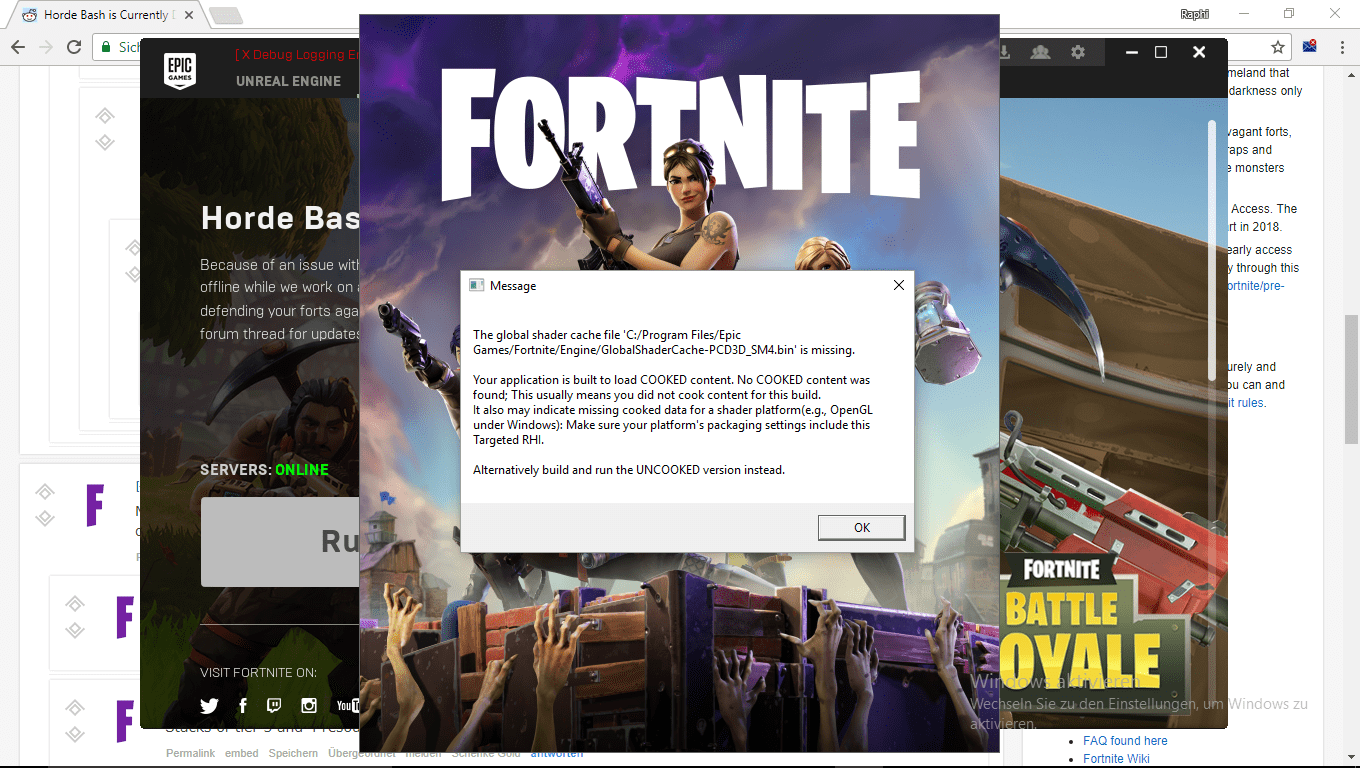Minimize the Chrome window

point(1244,14)
